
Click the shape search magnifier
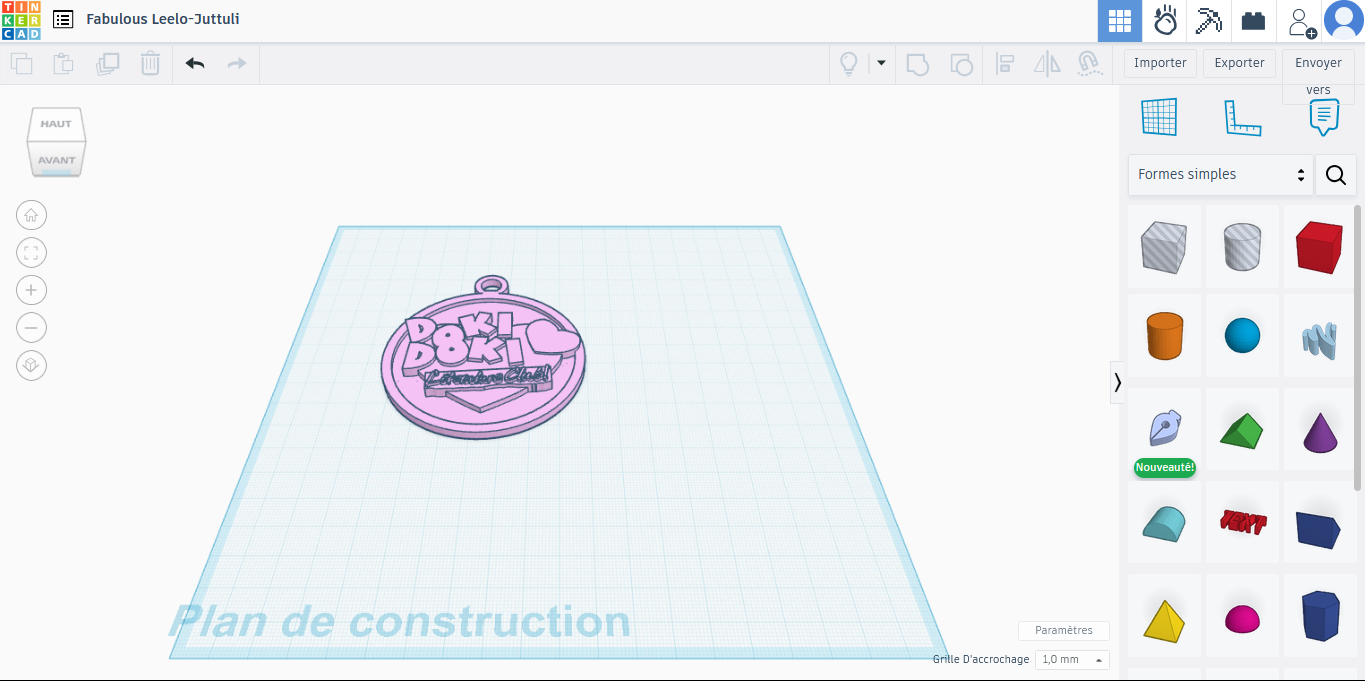click(x=1336, y=175)
